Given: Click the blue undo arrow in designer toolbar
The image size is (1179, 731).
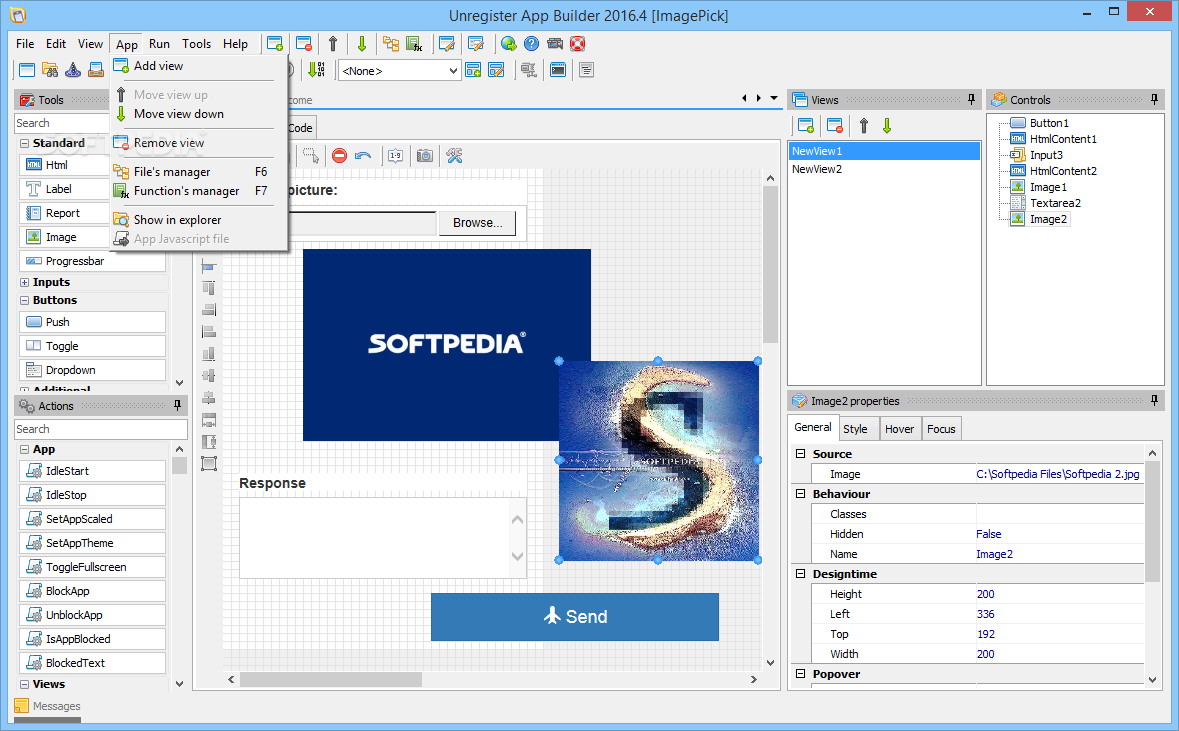Looking at the screenshot, I should pyautogui.click(x=363, y=156).
